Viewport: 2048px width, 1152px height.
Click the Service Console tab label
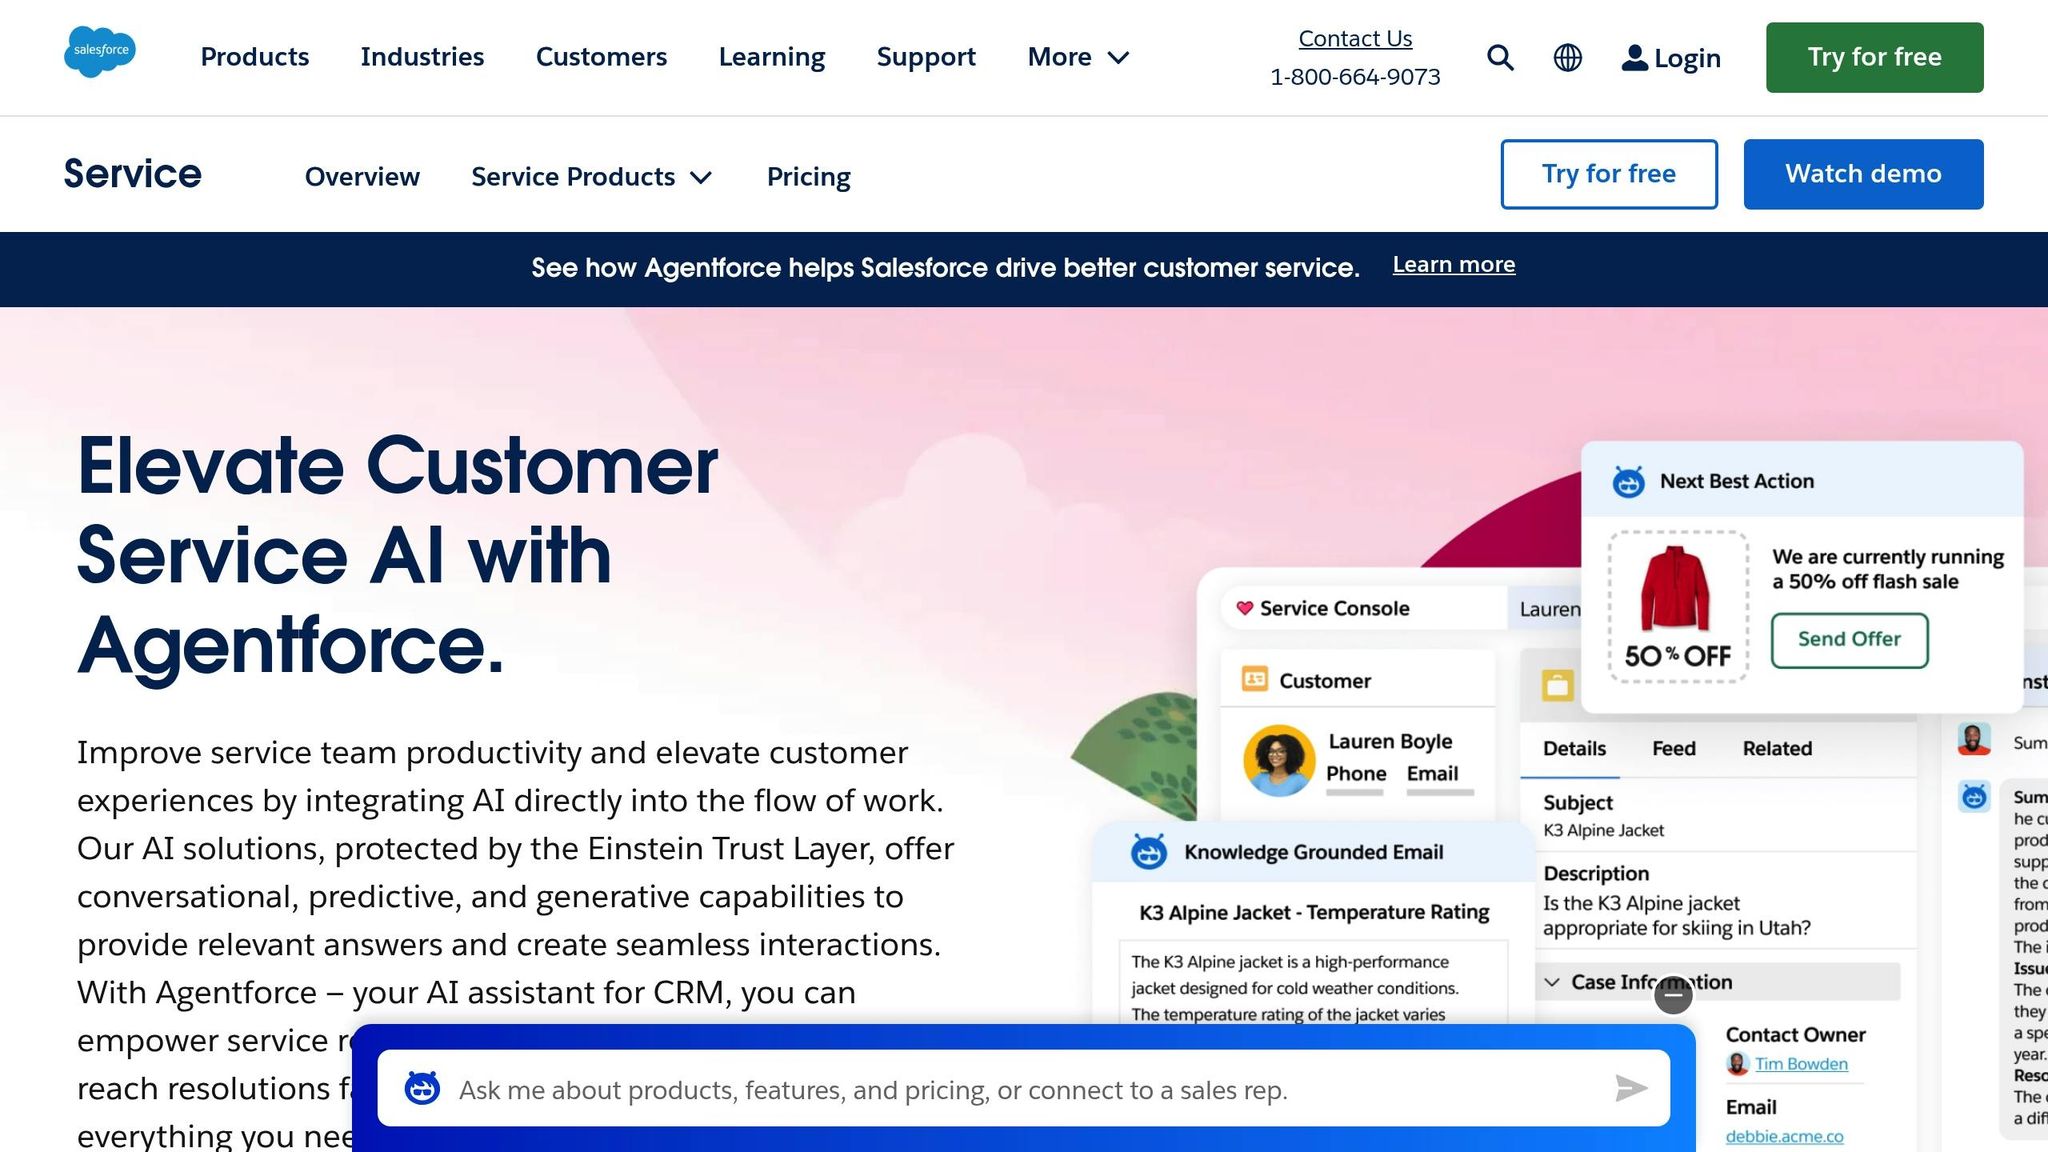click(x=1334, y=608)
